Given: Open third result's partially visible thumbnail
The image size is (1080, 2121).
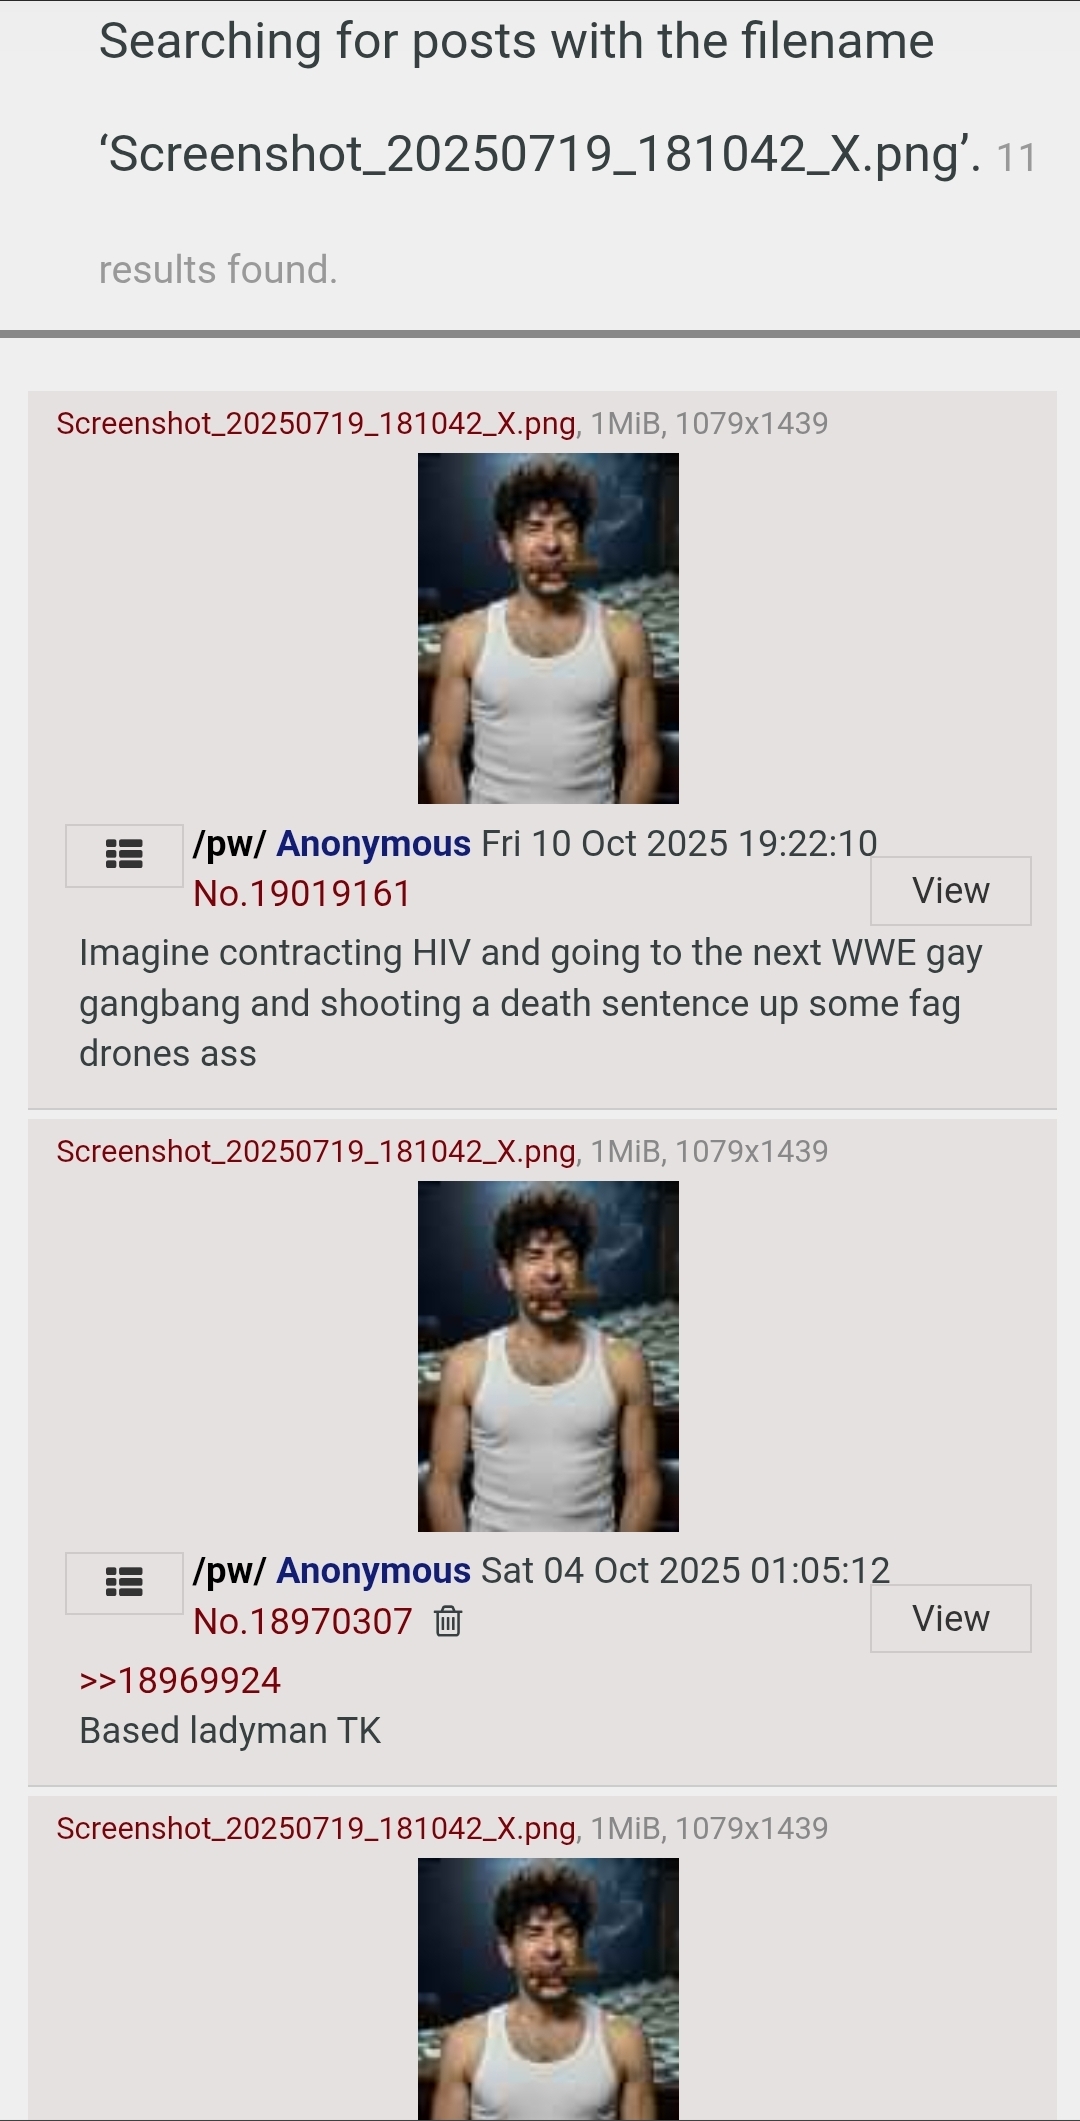Looking at the screenshot, I should 548,1989.
